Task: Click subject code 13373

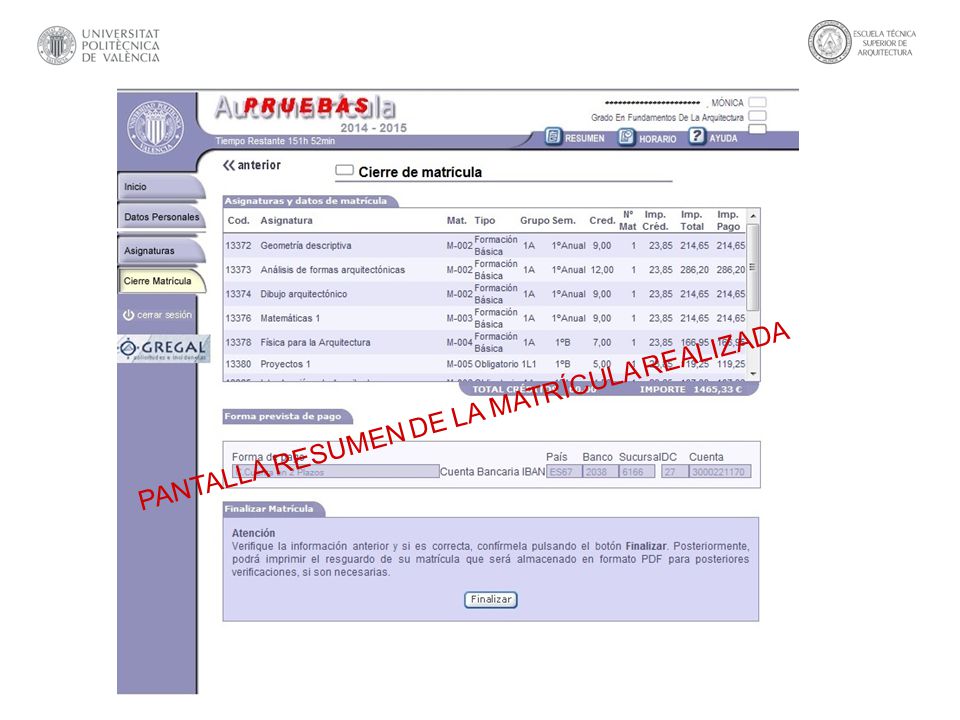Action: click(x=238, y=269)
